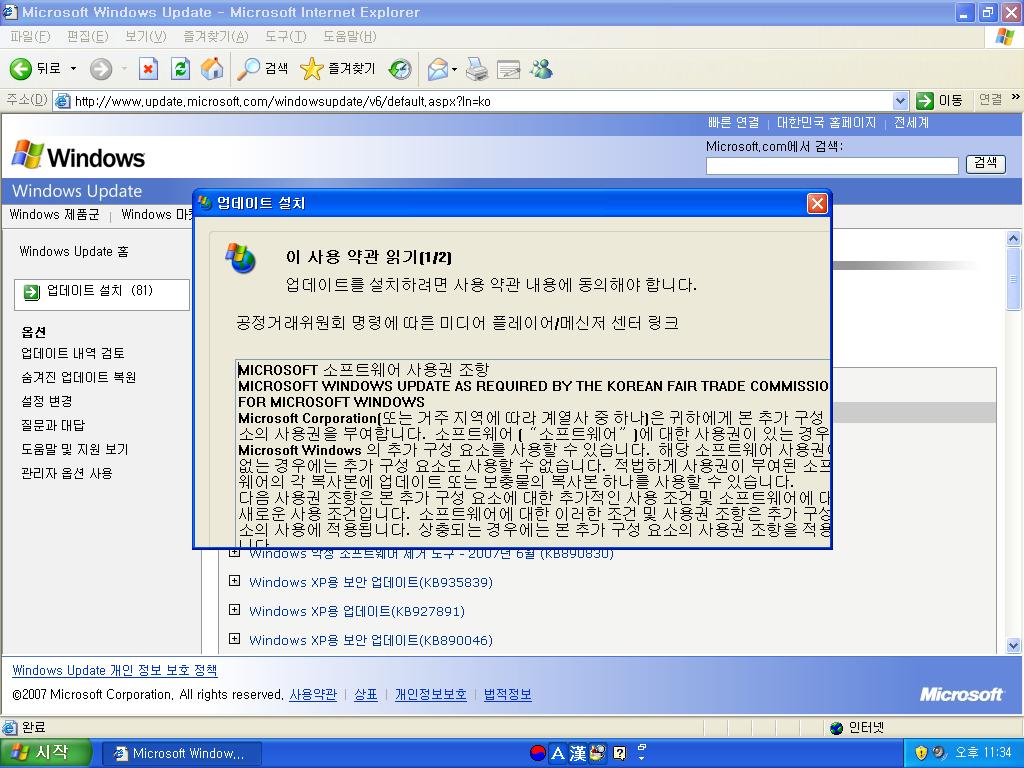The image size is (1024, 768).
Task: Click the page scrollbar down arrow
Action: (x=1014, y=645)
